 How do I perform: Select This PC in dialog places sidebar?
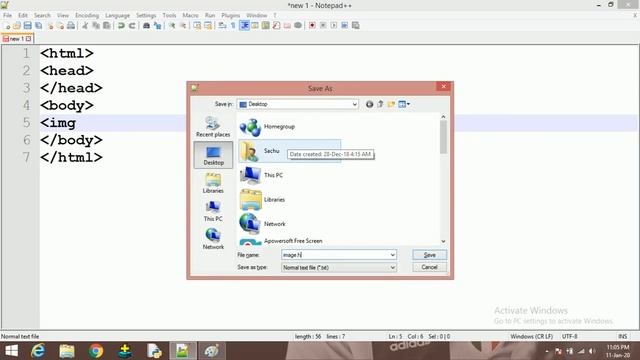coord(213,211)
